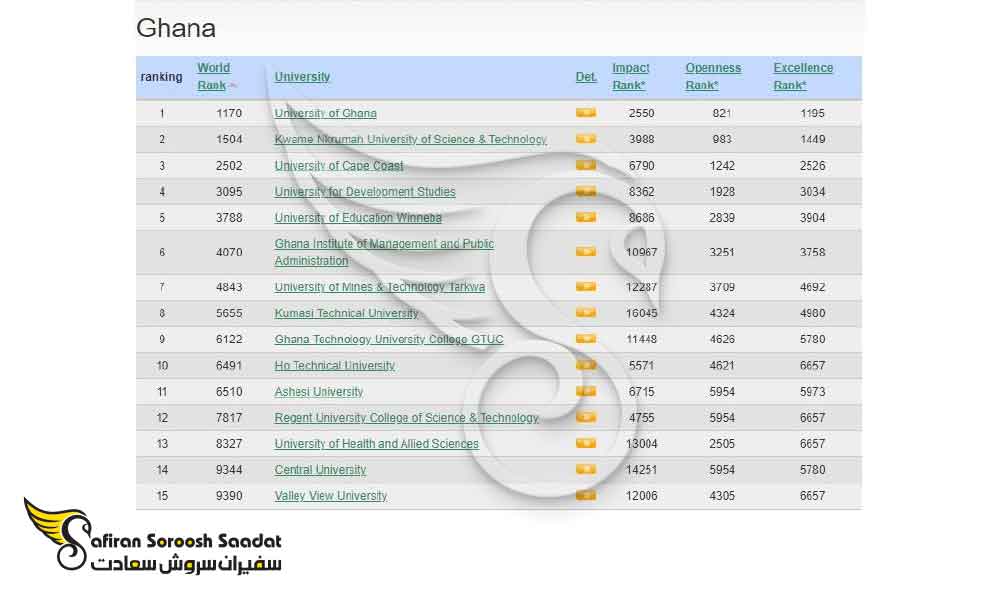
Task: Open University of Health and Allied Sciences link
Action: (x=376, y=443)
